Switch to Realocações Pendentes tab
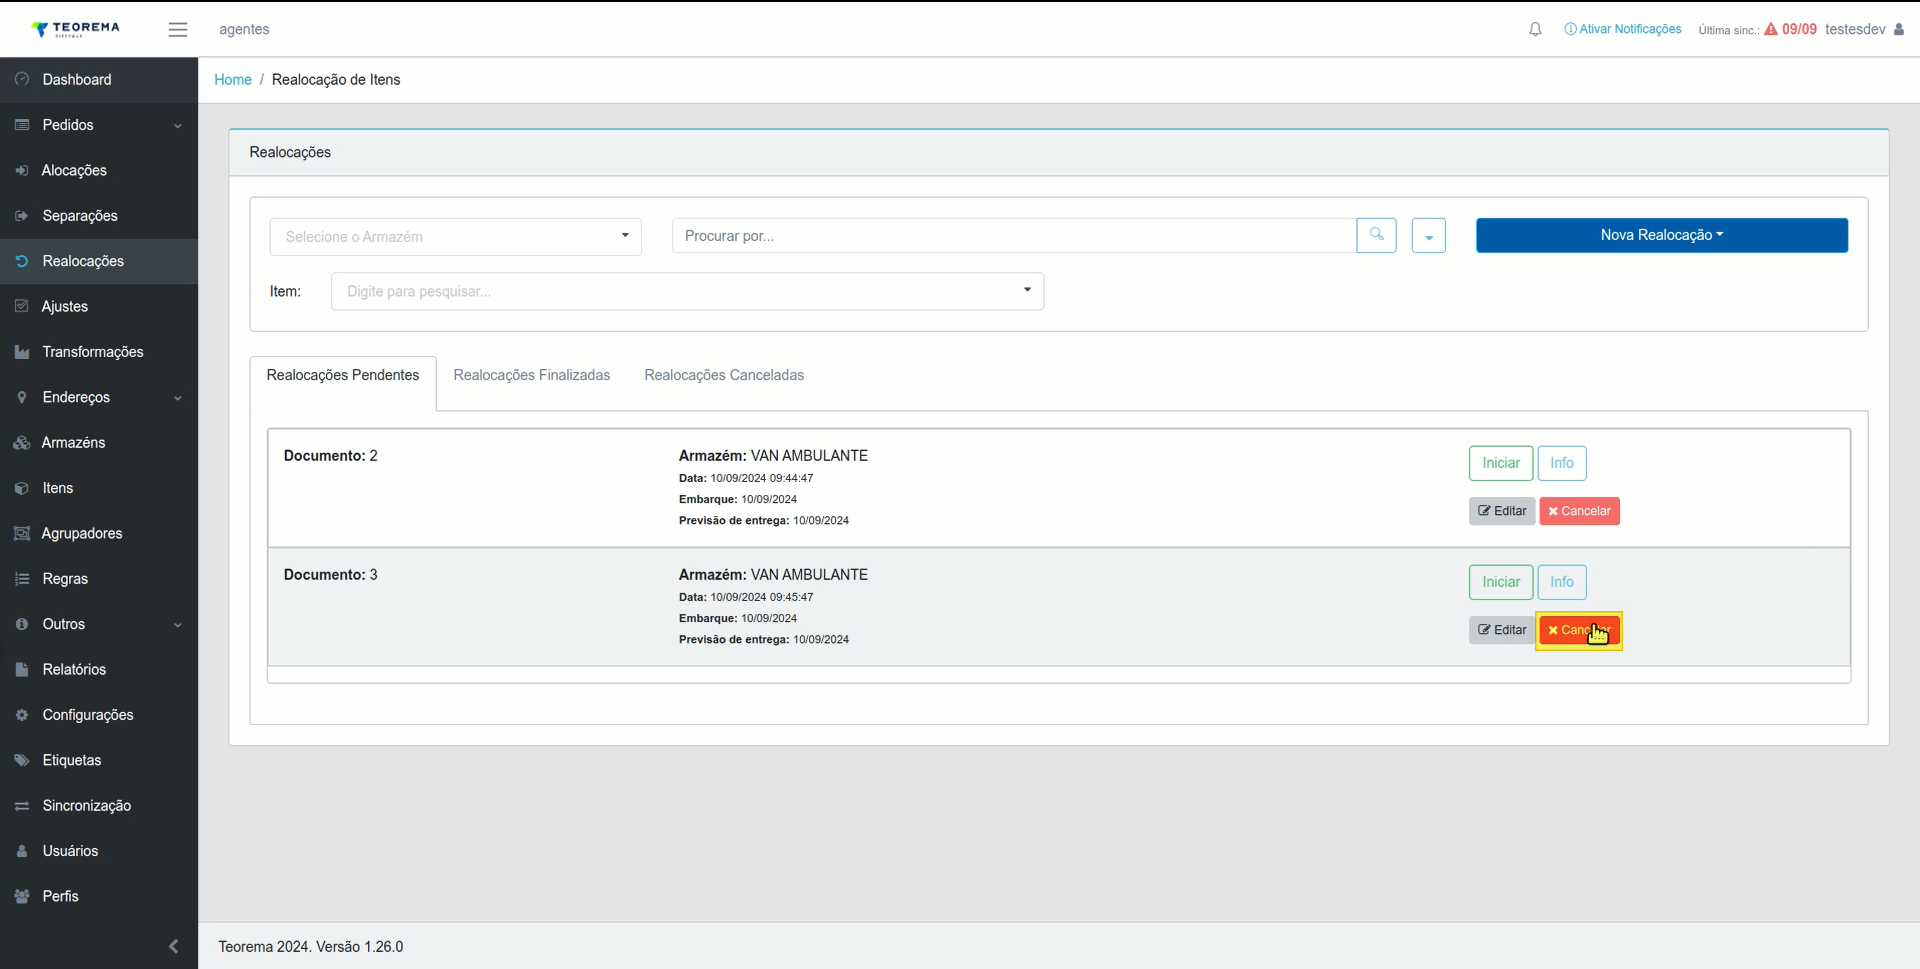Image resolution: width=1920 pixels, height=969 pixels. coord(343,375)
